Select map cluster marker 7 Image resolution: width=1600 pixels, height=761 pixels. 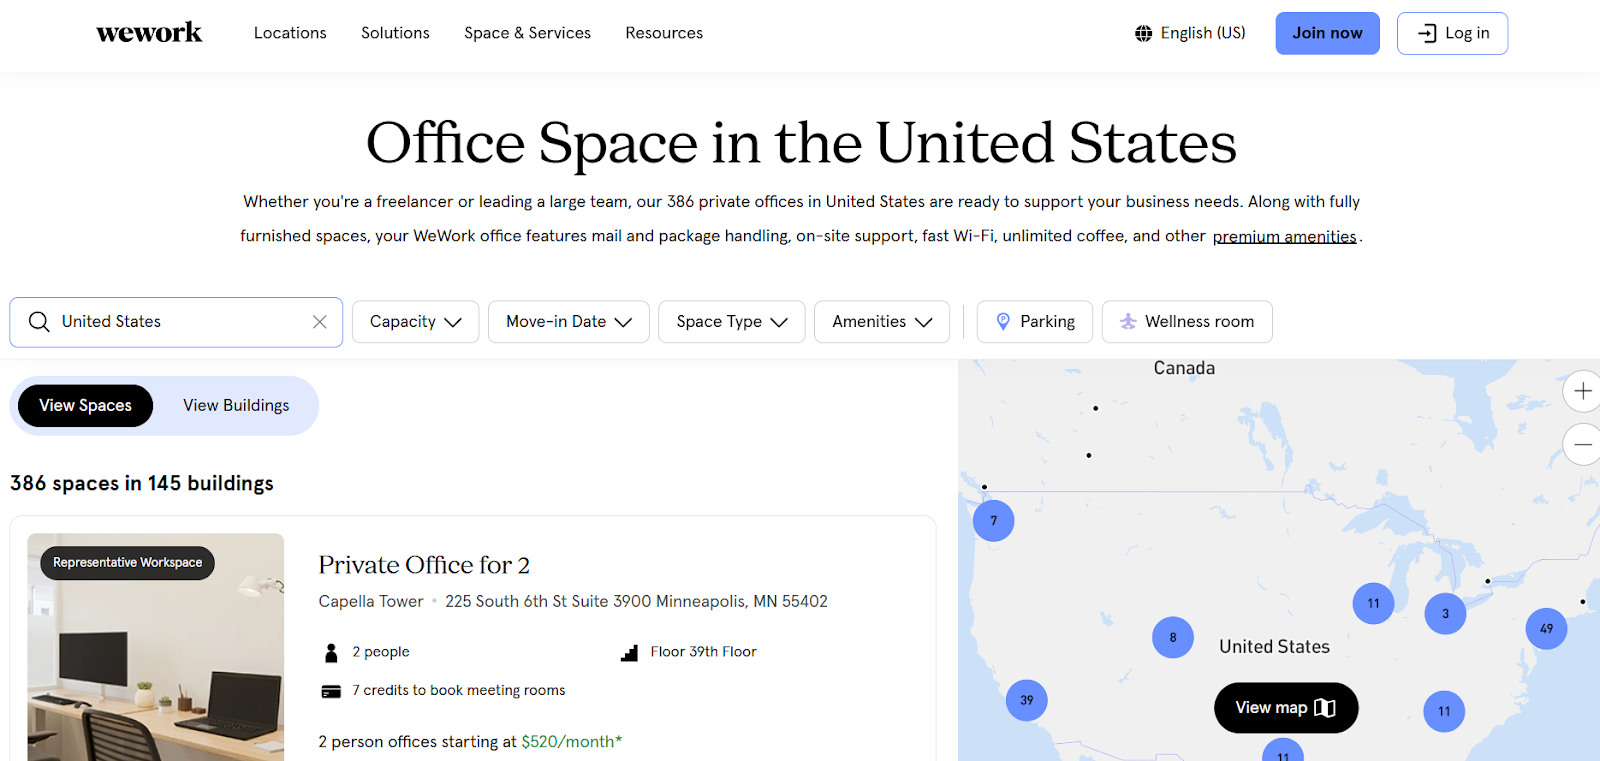[993, 521]
